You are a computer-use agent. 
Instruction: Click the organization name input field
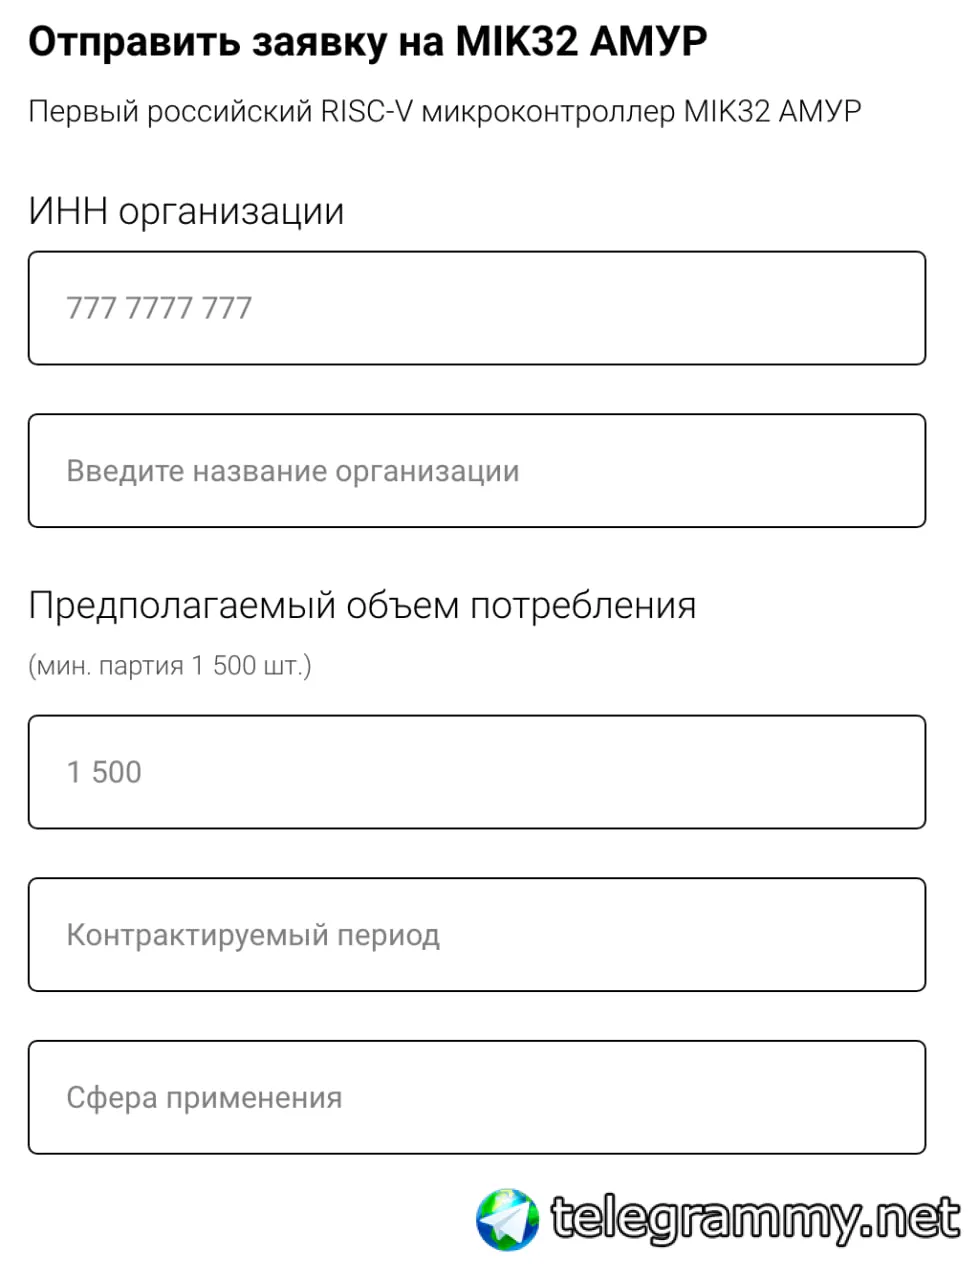click(x=476, y=471)
